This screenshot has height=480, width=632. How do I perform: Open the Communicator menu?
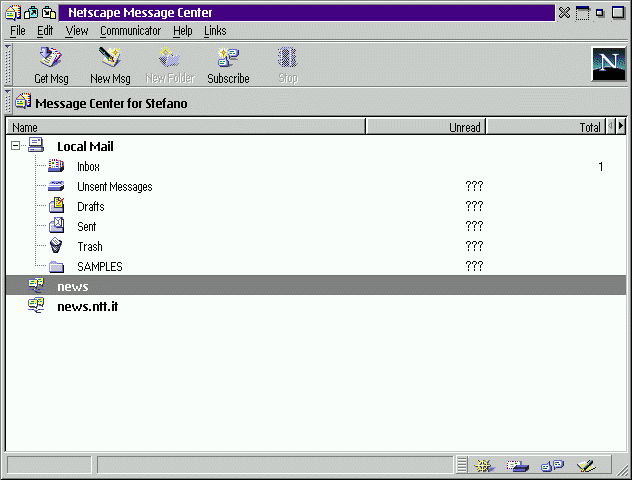click(130, 31)
